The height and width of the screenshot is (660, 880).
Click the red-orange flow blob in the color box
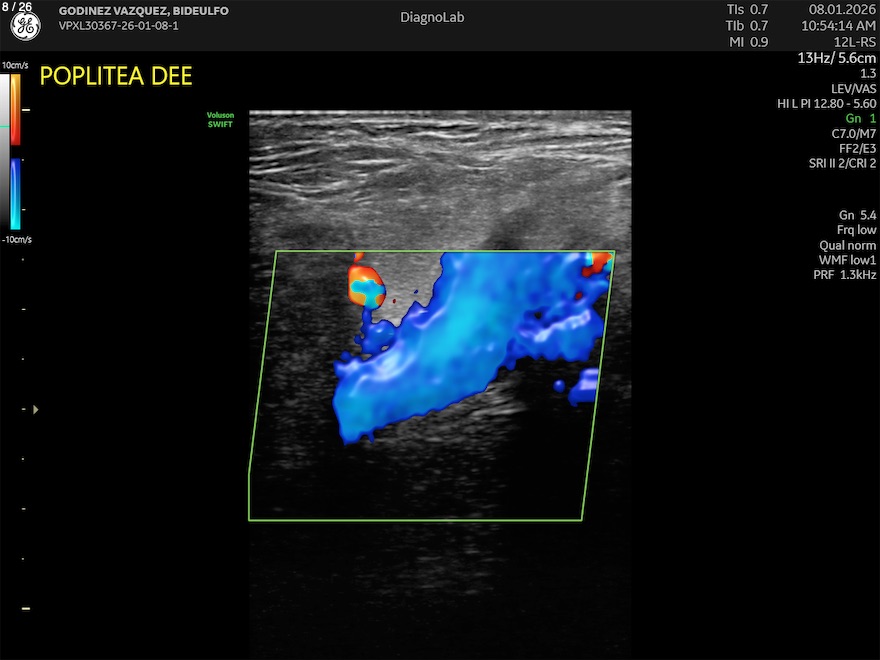[x=367, y=282]
